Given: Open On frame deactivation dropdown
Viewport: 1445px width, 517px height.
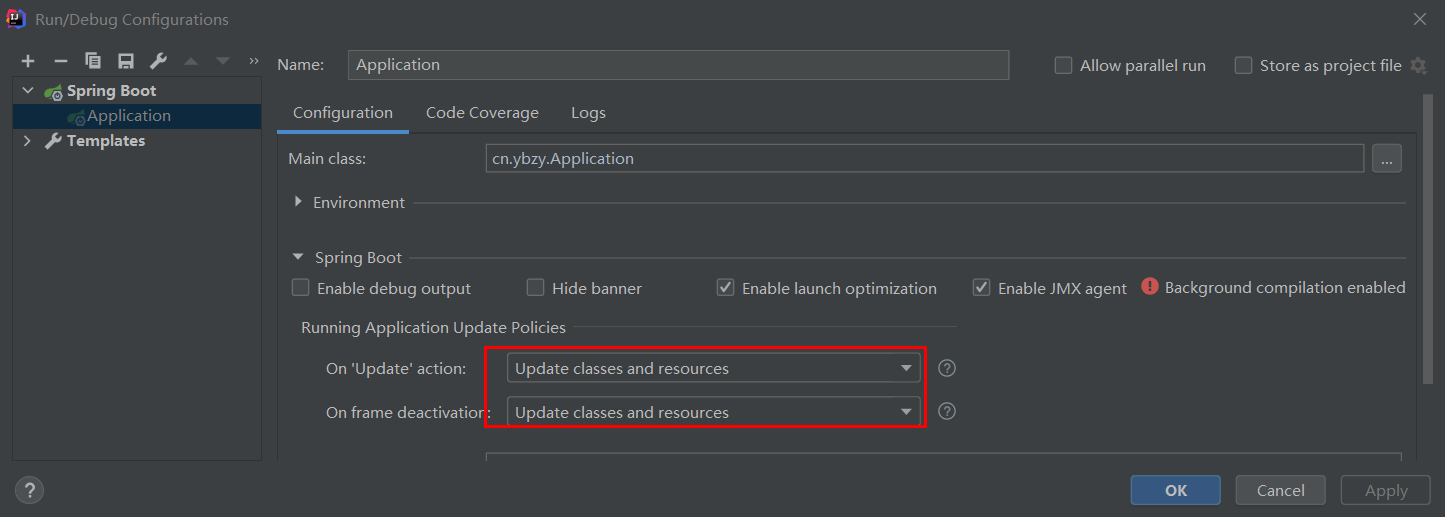Looking at the screenshot, I should coord(714,412).
